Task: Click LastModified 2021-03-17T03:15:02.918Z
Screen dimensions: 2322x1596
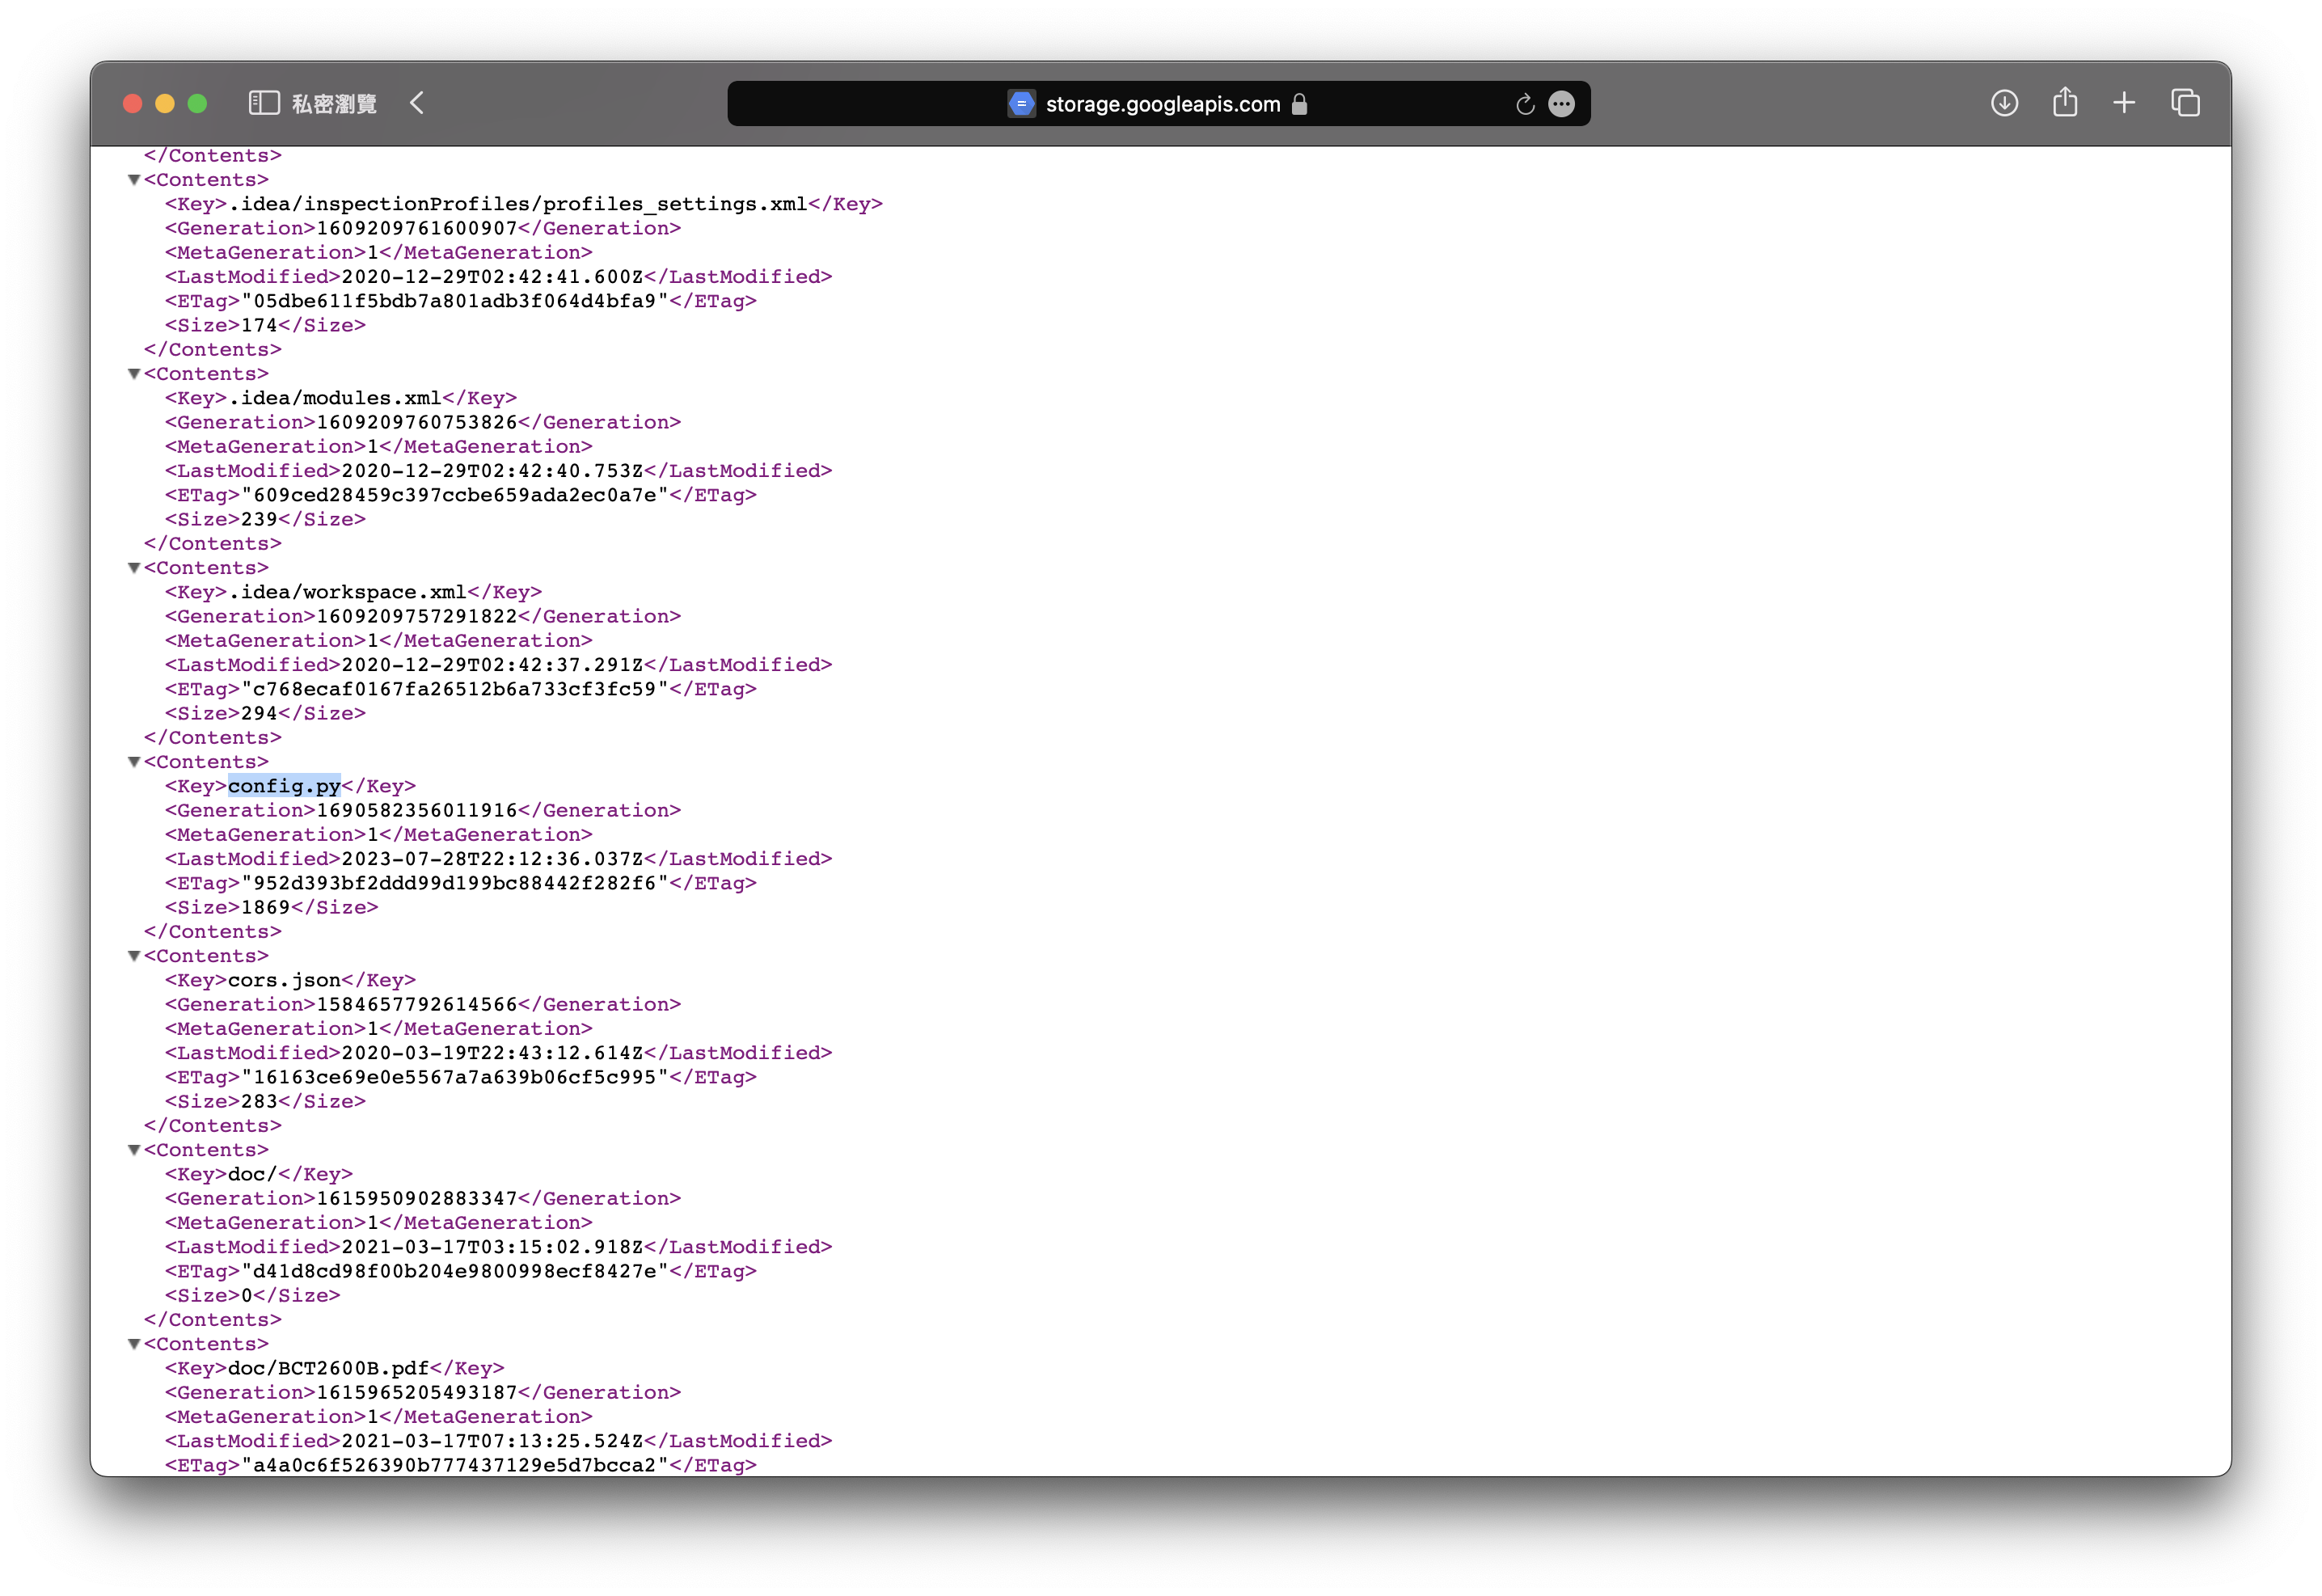Action: point(492,1247)
